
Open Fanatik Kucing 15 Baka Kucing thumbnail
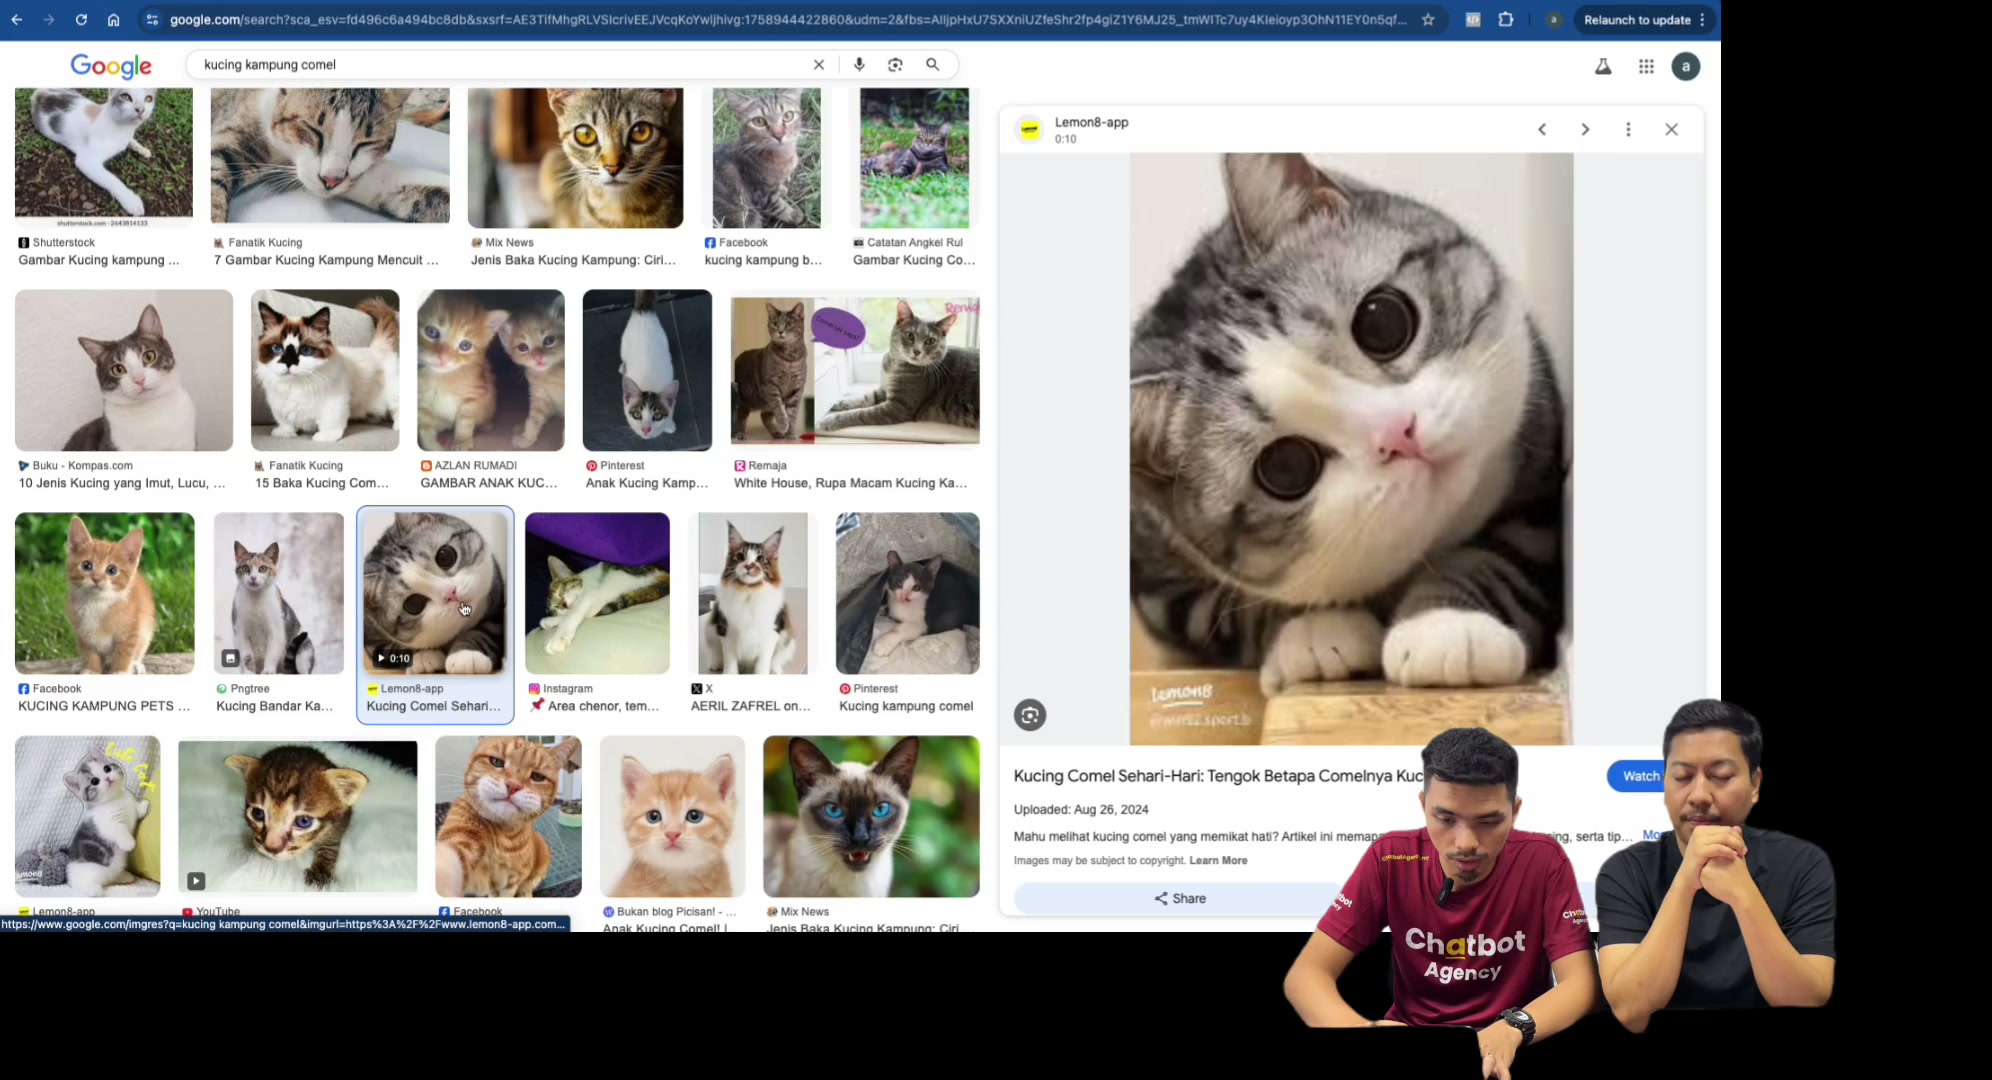pos(325,370)
